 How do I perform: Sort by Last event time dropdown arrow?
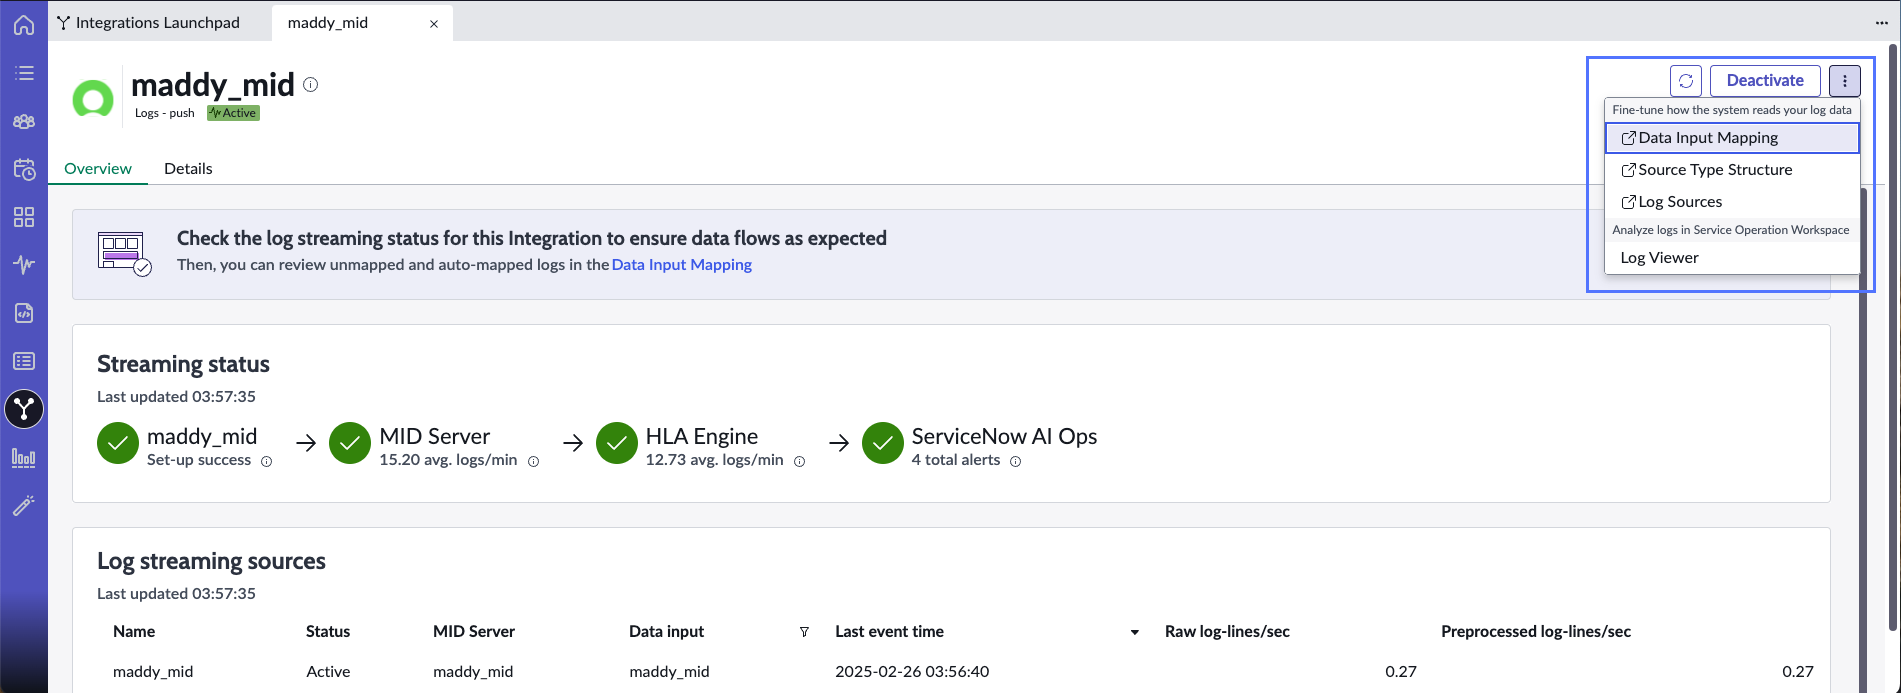1135,632
